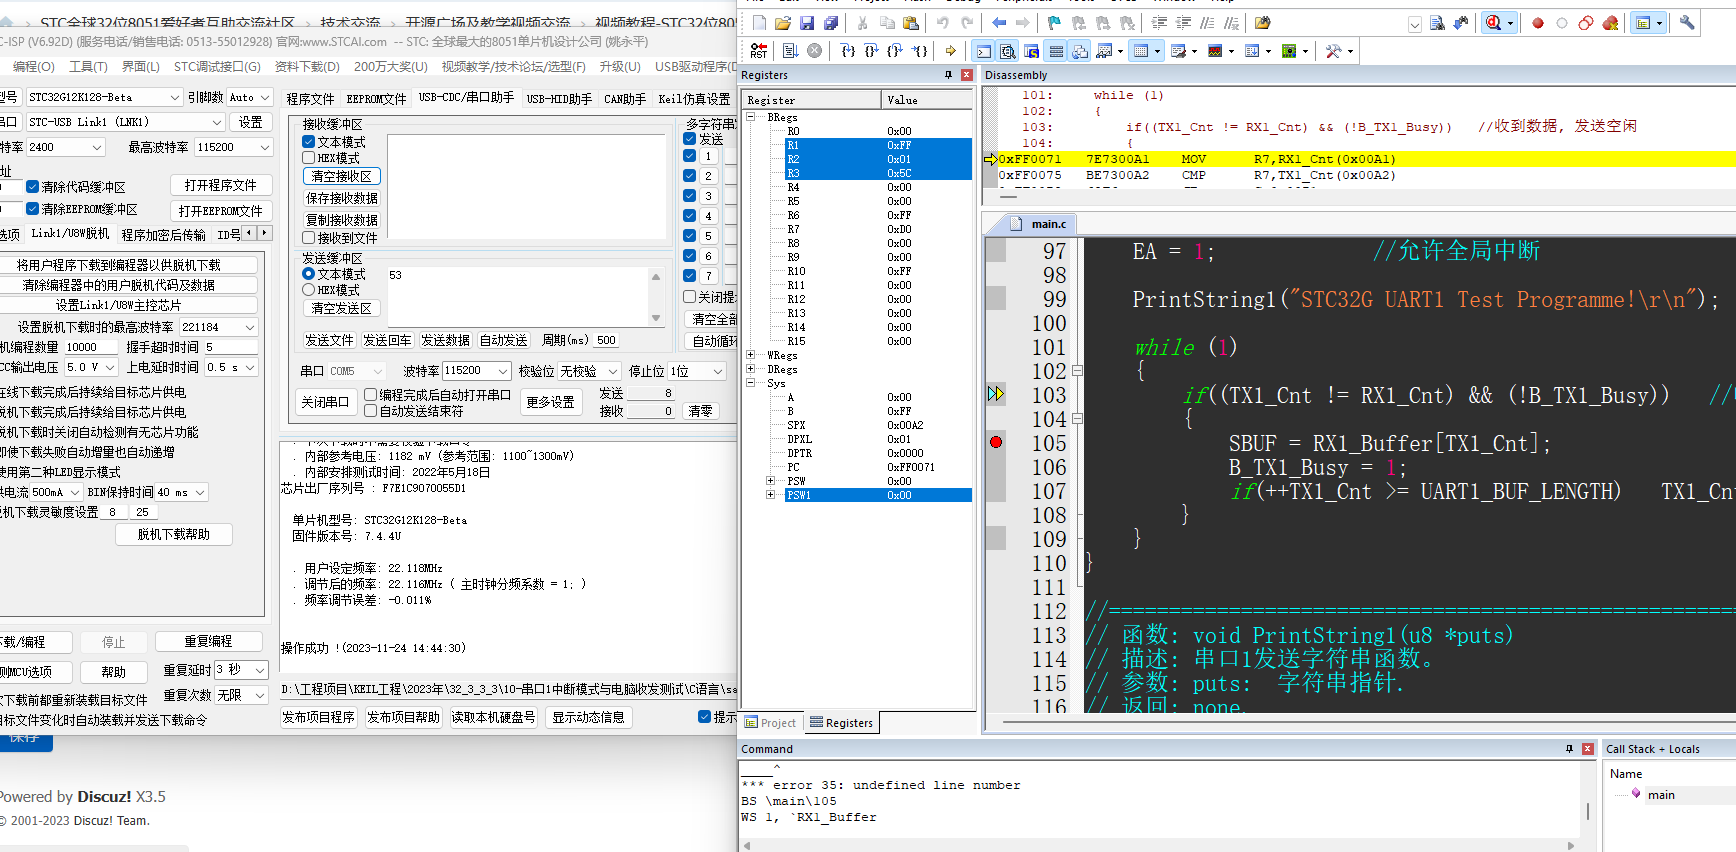This screenshot has width=1736, height=852.
Task: Open the 波特率 115200 dropdown in serial assistant
Action: [502, 371]
